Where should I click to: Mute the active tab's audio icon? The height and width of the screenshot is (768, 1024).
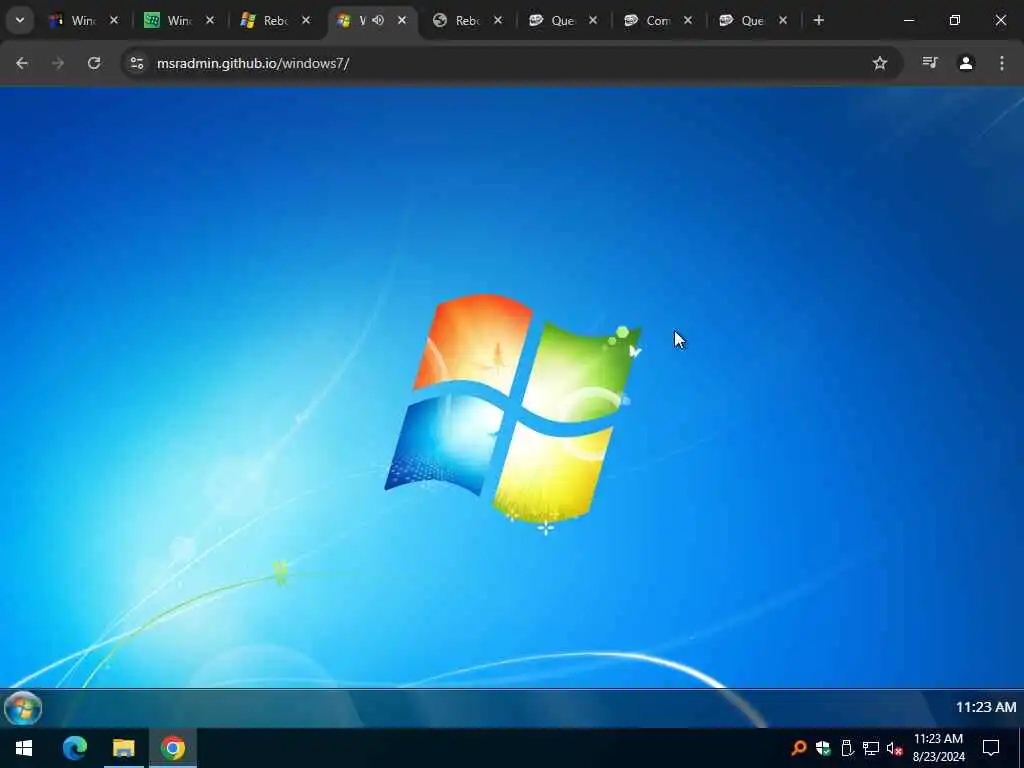pyautogui.click(x=378, y=21)
